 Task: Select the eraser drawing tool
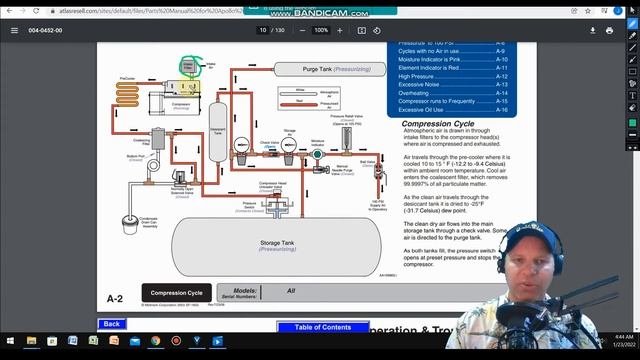point(633,108)
